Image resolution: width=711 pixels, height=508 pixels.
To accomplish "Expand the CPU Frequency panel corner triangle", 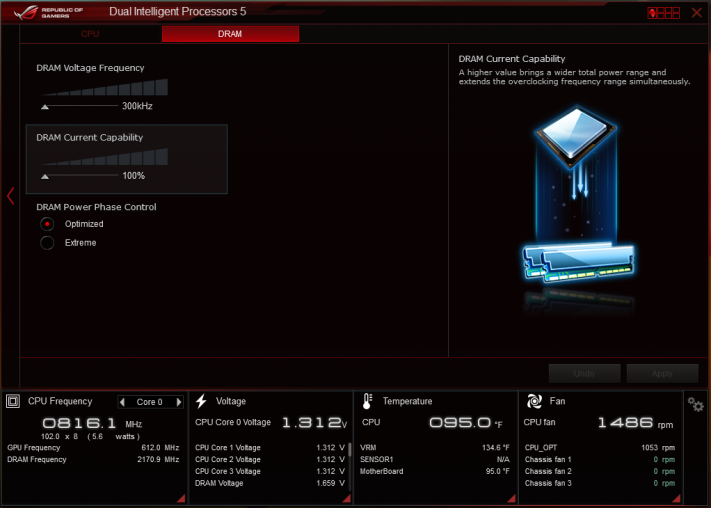I will [181, 498].
